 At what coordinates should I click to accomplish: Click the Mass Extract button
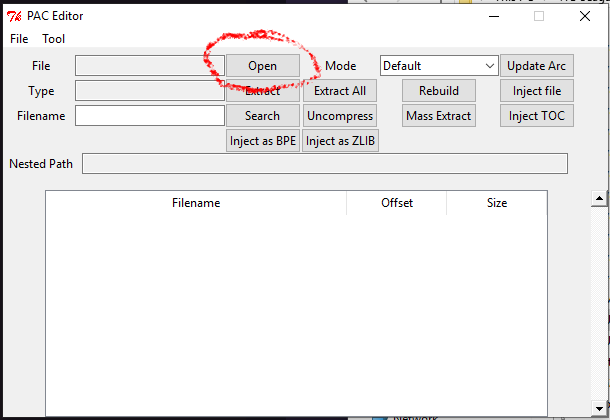pos(438,116)
